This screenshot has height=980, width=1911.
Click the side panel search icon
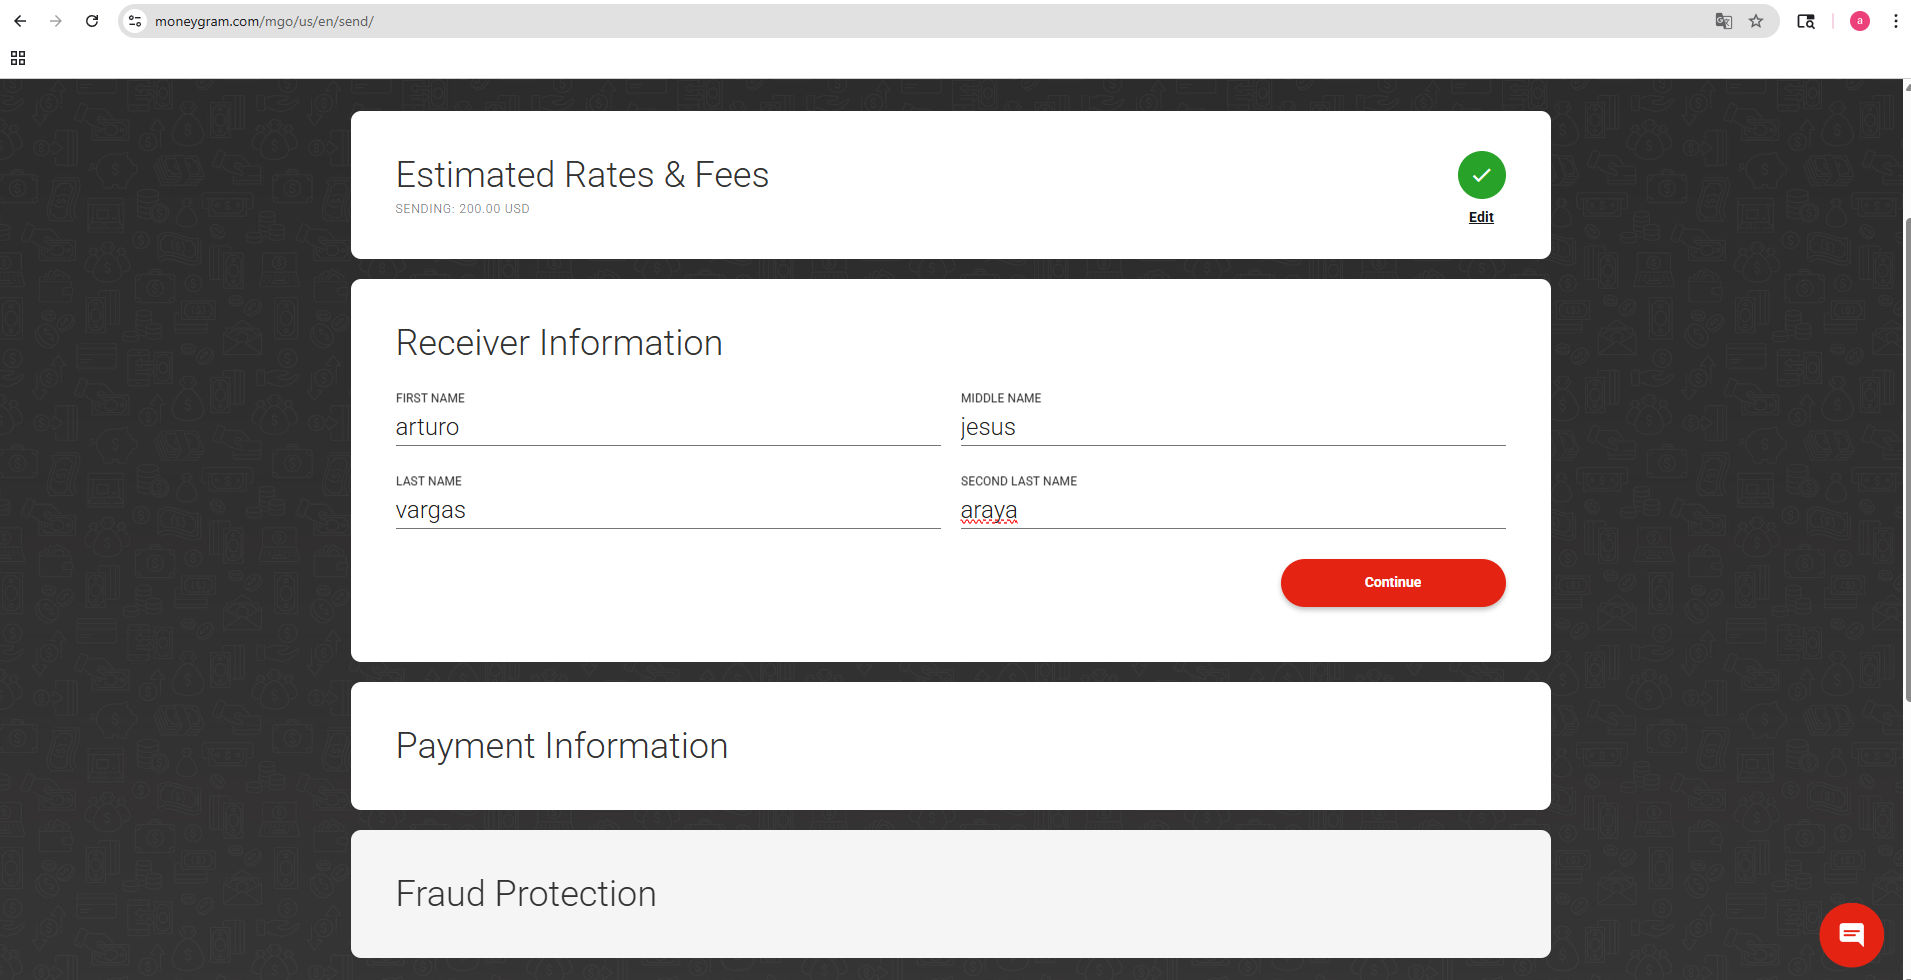(1806, 21)
